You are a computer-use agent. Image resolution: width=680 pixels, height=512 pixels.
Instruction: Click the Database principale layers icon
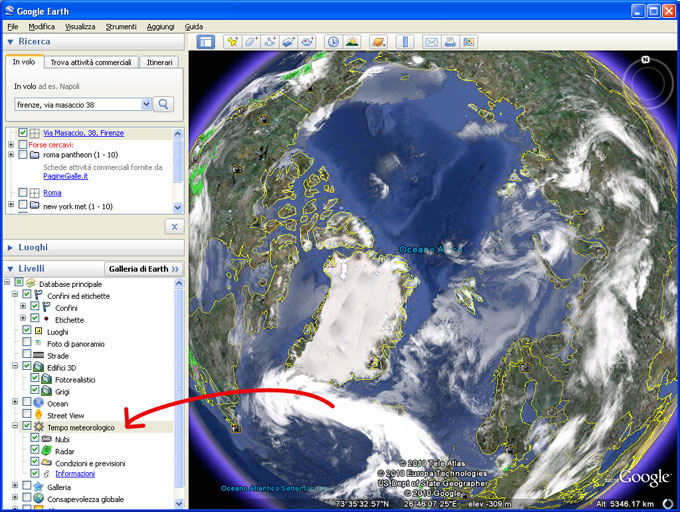pyautogui.click(x=30, y=283)
